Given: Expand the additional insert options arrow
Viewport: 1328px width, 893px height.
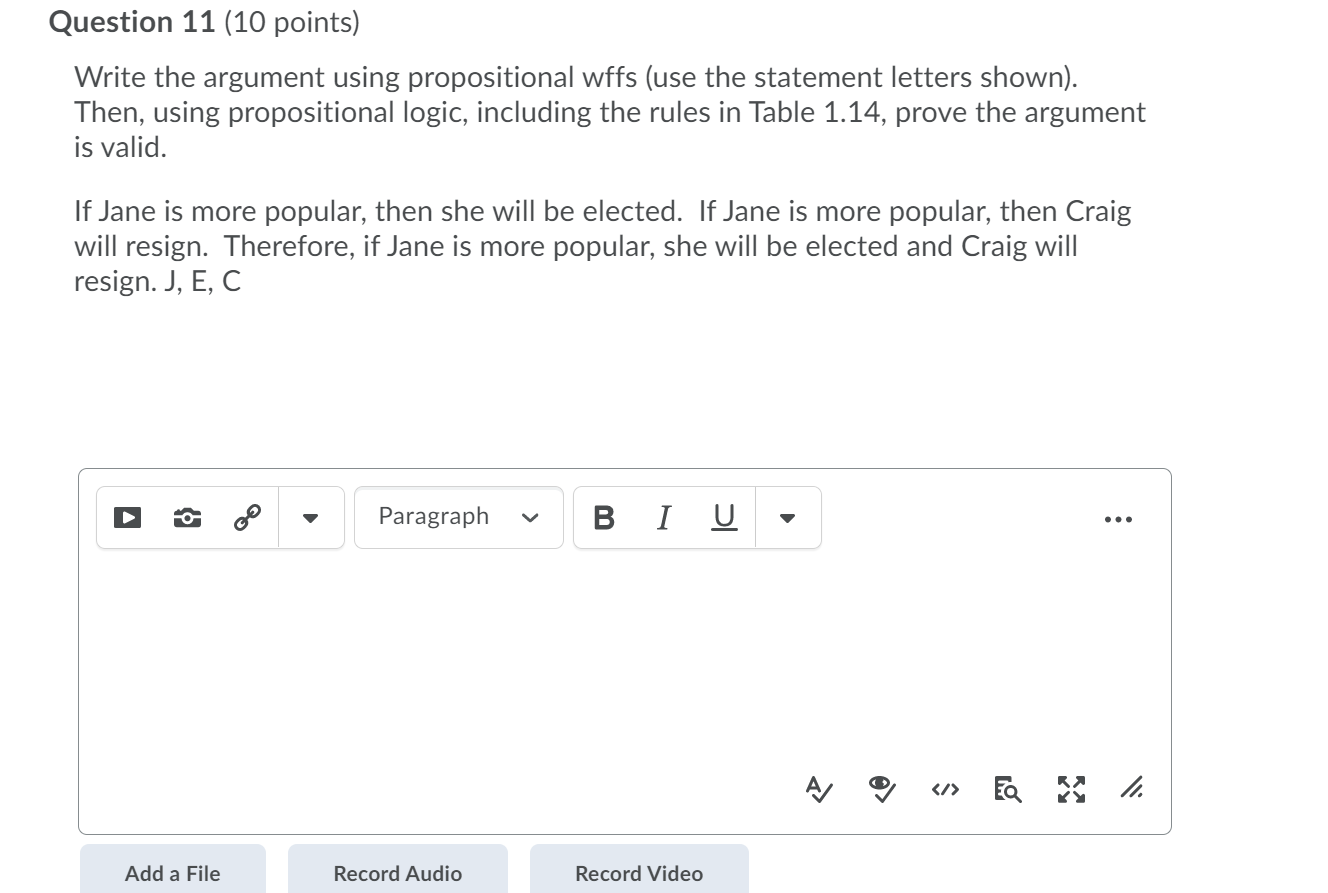Looking at the screenshot, I should [x=311, y=517].
